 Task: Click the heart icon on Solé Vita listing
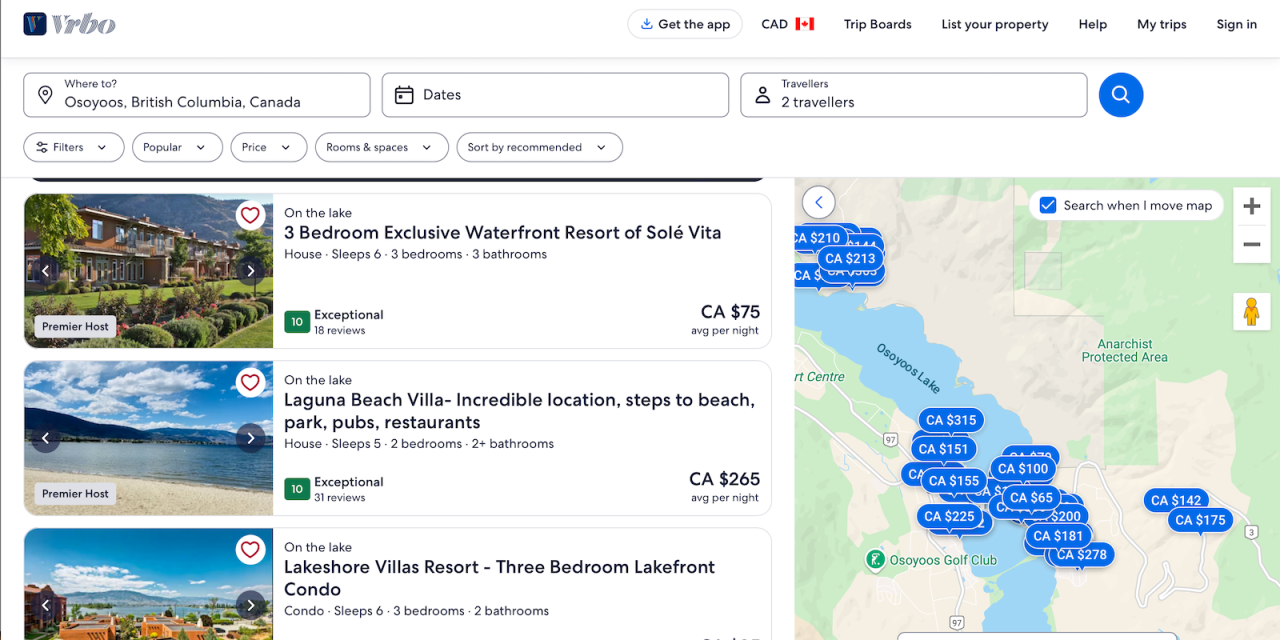251,215
